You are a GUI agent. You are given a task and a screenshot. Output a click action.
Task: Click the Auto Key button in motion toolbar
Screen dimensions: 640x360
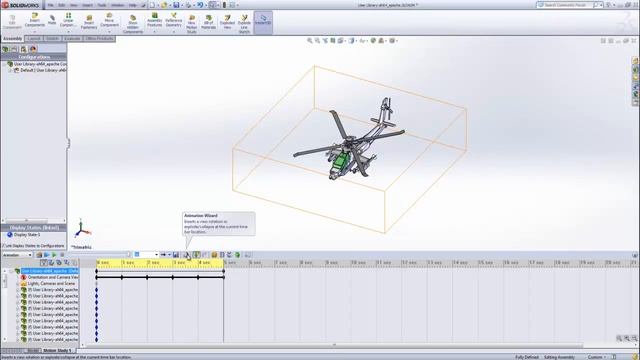[196, 255]
